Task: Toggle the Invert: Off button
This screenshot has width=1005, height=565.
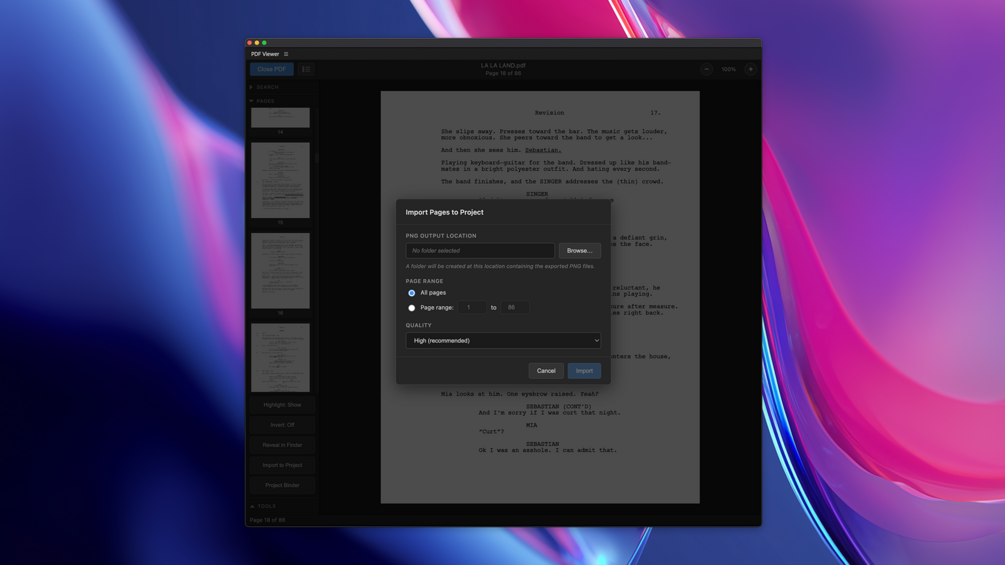Action: [282, 425]
